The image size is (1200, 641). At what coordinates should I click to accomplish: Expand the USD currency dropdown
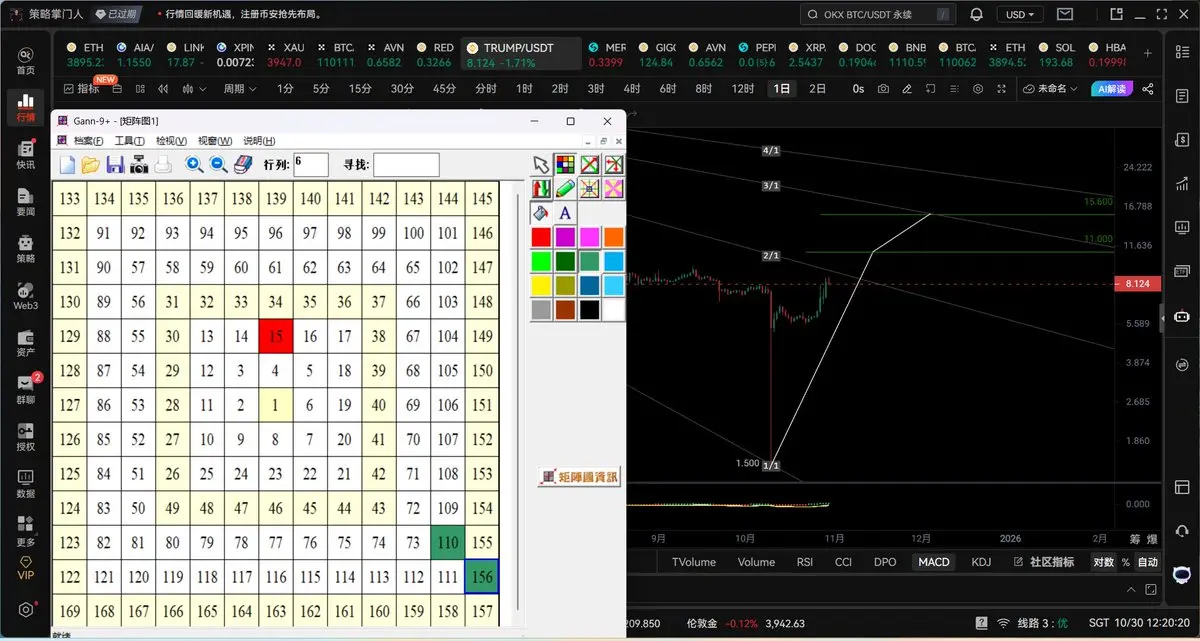coord(1020,15)
